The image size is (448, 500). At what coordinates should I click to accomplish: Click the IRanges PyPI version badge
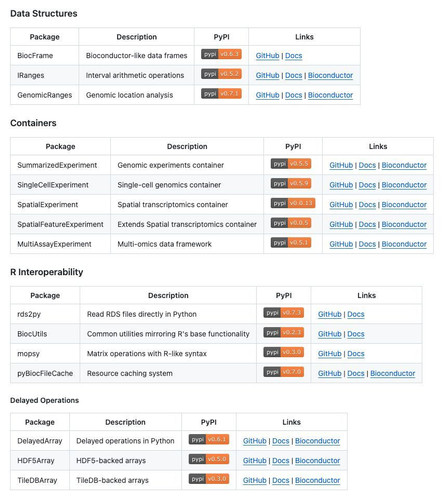point(221,74)
